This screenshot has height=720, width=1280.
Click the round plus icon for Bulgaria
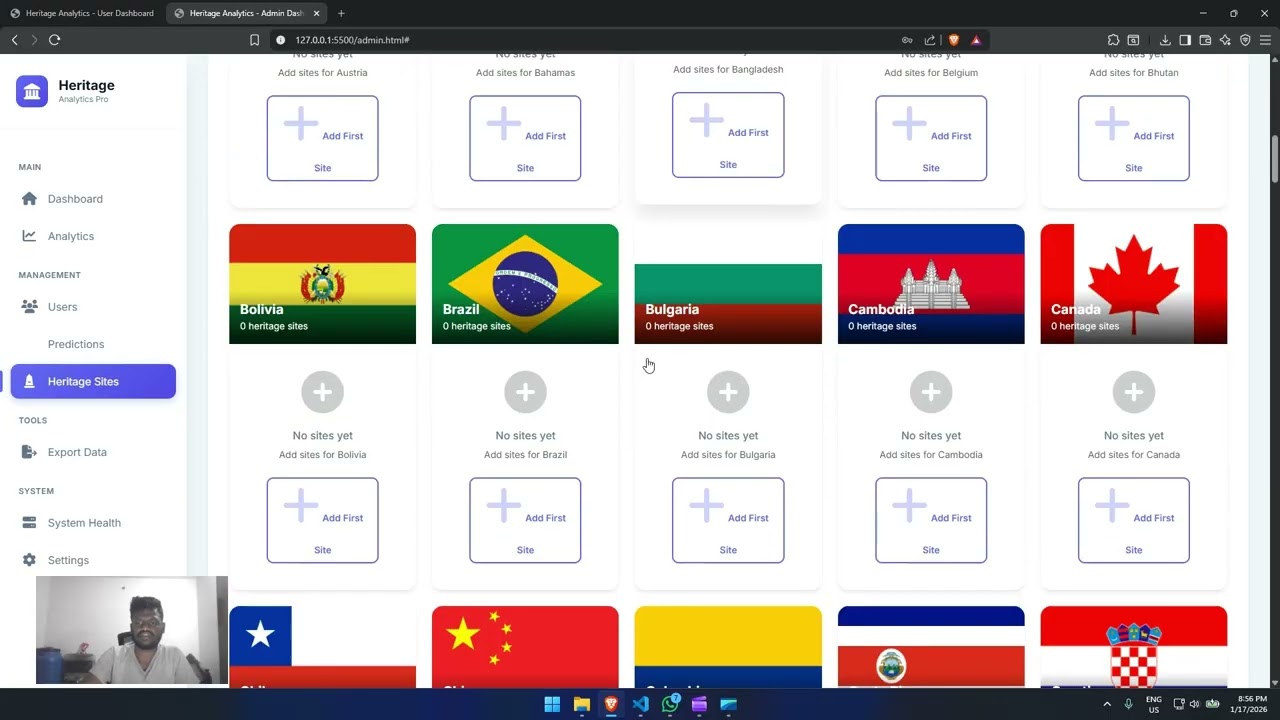click(728, 393)
